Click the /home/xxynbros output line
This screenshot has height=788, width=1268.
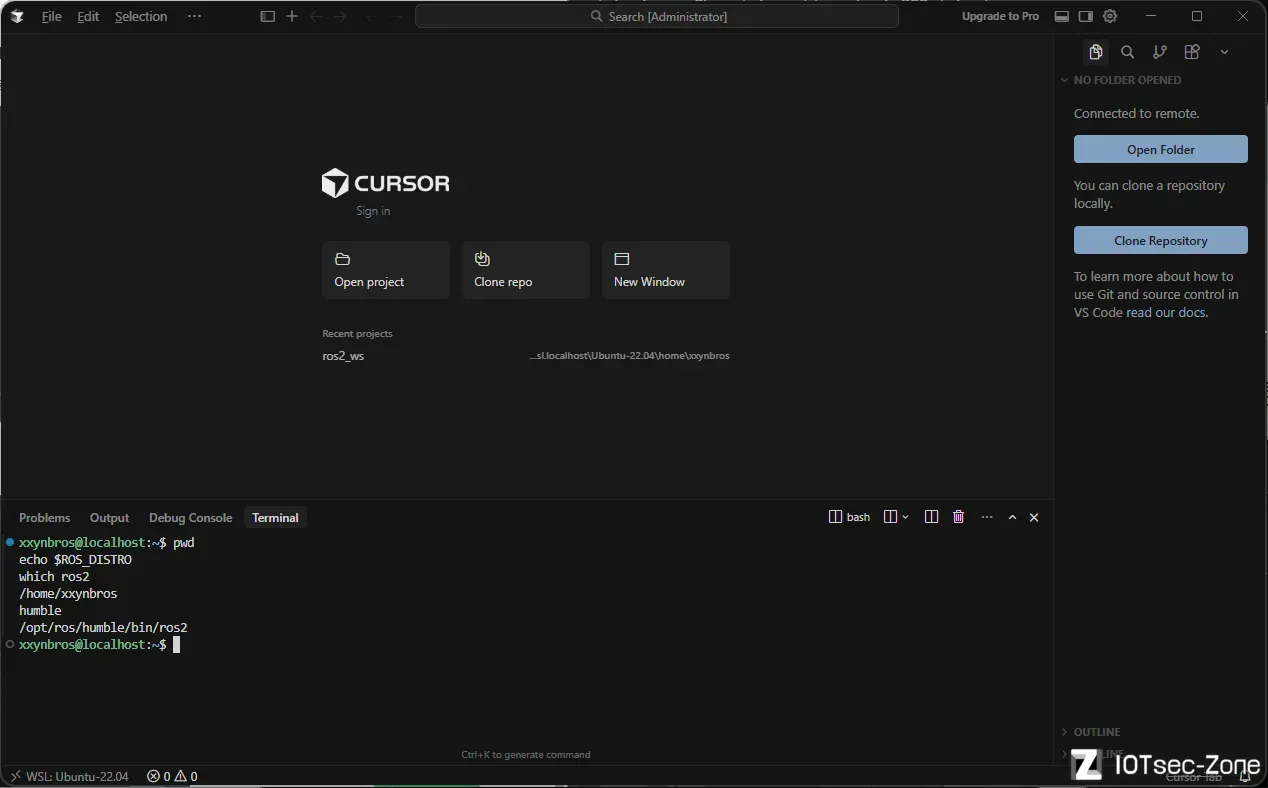point(68,594)
